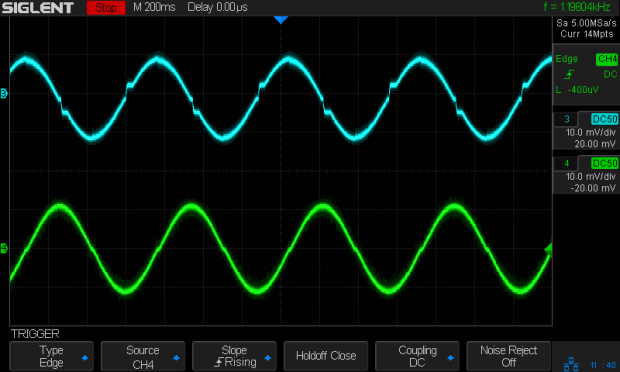The image size is (620, 372).
Task: Click the blue arrow on the Slope softkey
Action: coord(268,358)
